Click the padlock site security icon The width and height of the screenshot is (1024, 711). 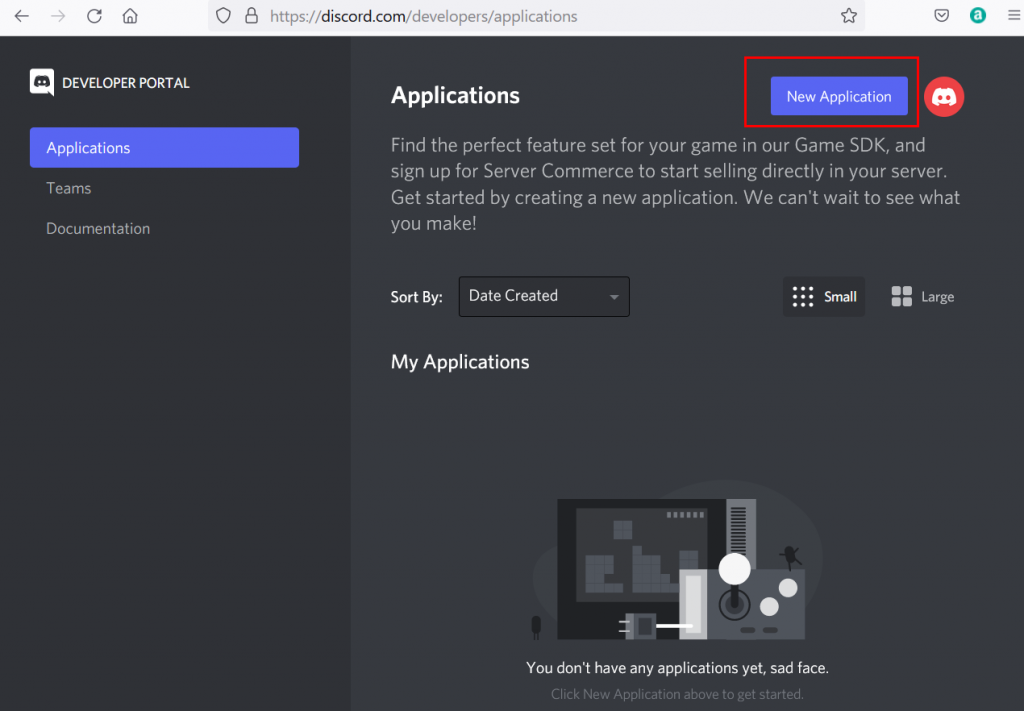[x=251, y=16]
